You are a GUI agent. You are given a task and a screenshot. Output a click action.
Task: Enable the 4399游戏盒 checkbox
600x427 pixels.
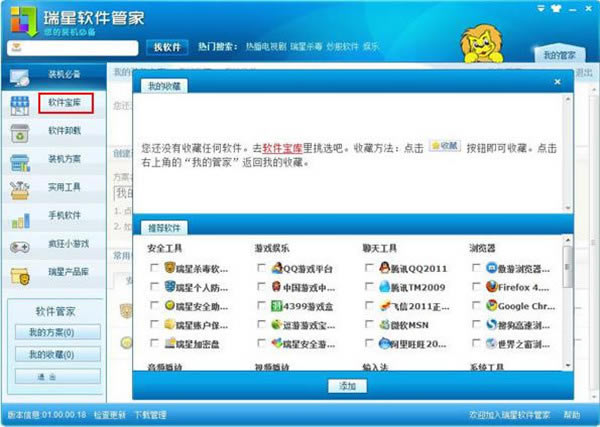coord(261,306)
